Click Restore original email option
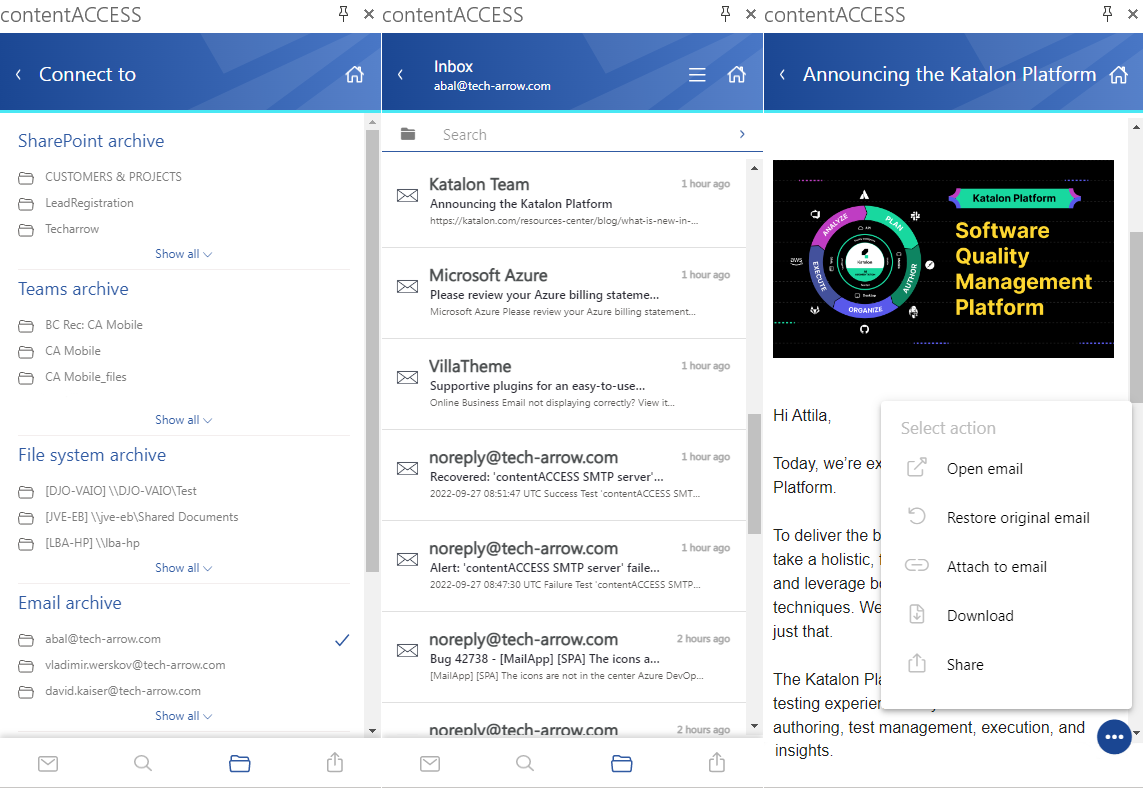 [x=1018, y=517]
